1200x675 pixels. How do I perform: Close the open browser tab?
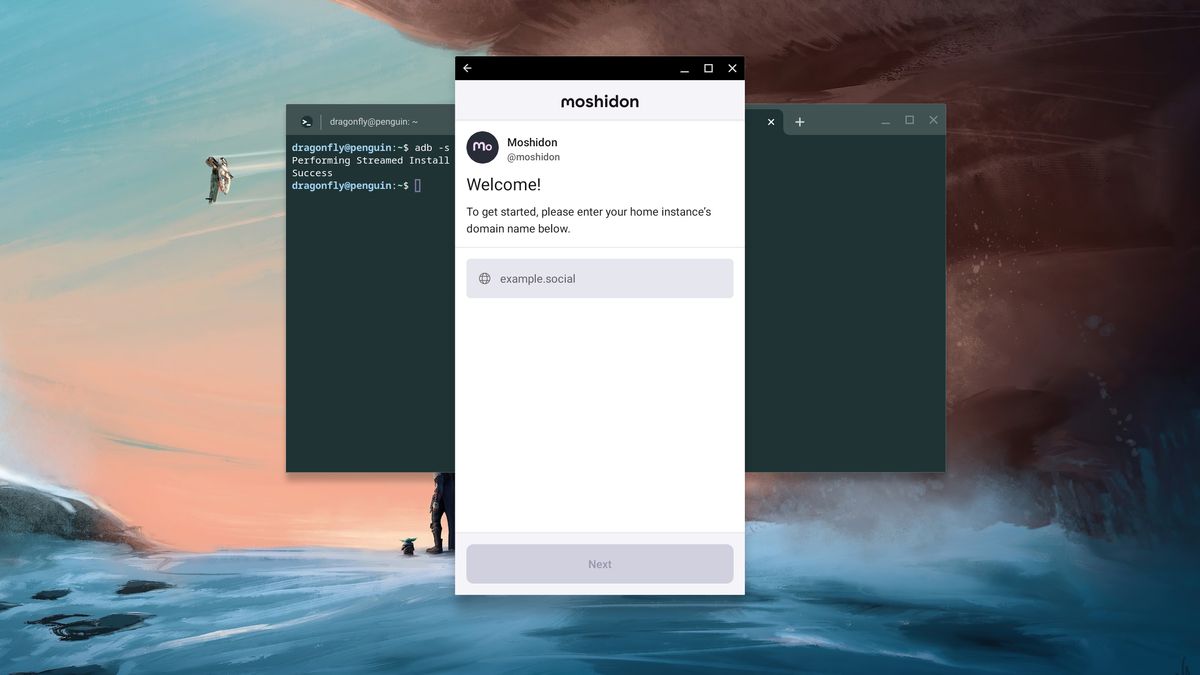coord(770,121)
